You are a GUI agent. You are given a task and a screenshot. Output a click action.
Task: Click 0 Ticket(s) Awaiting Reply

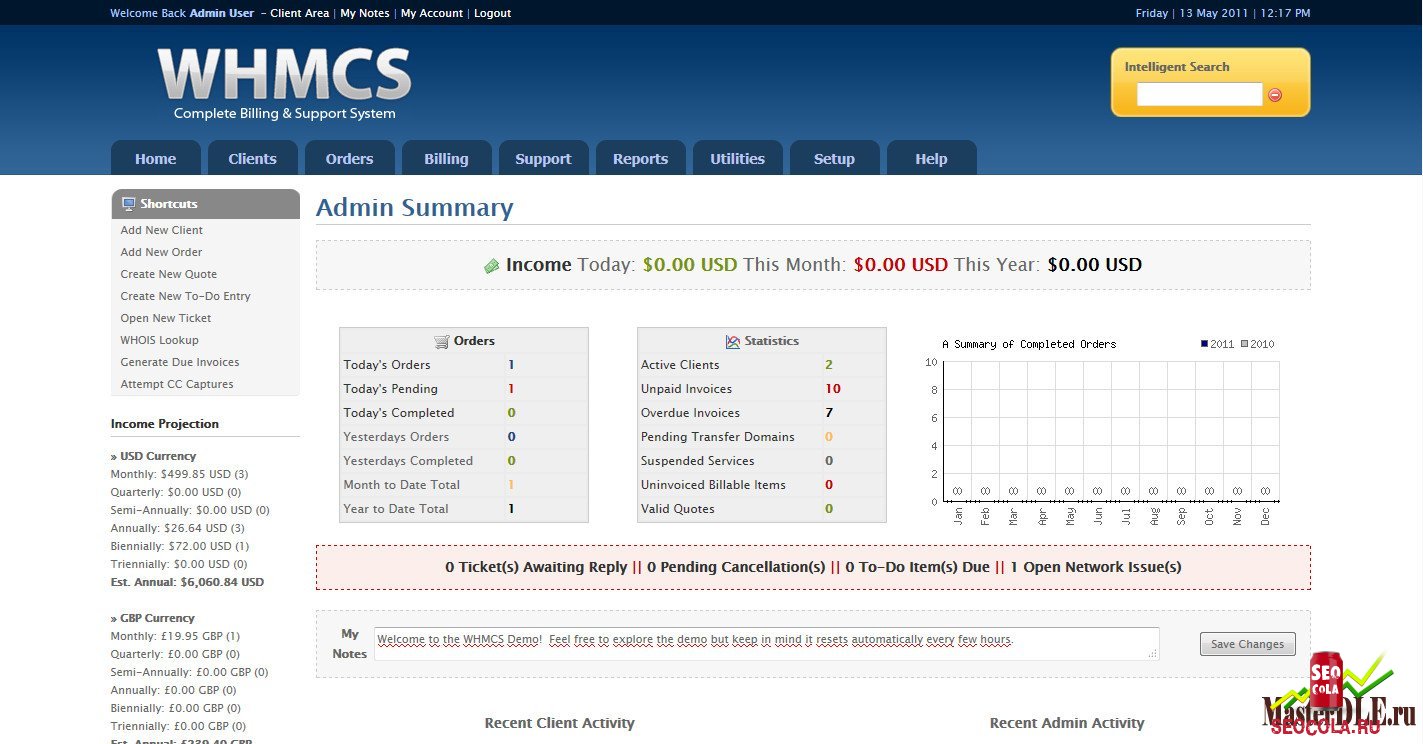pyautogui.click(x=536, y=567)
